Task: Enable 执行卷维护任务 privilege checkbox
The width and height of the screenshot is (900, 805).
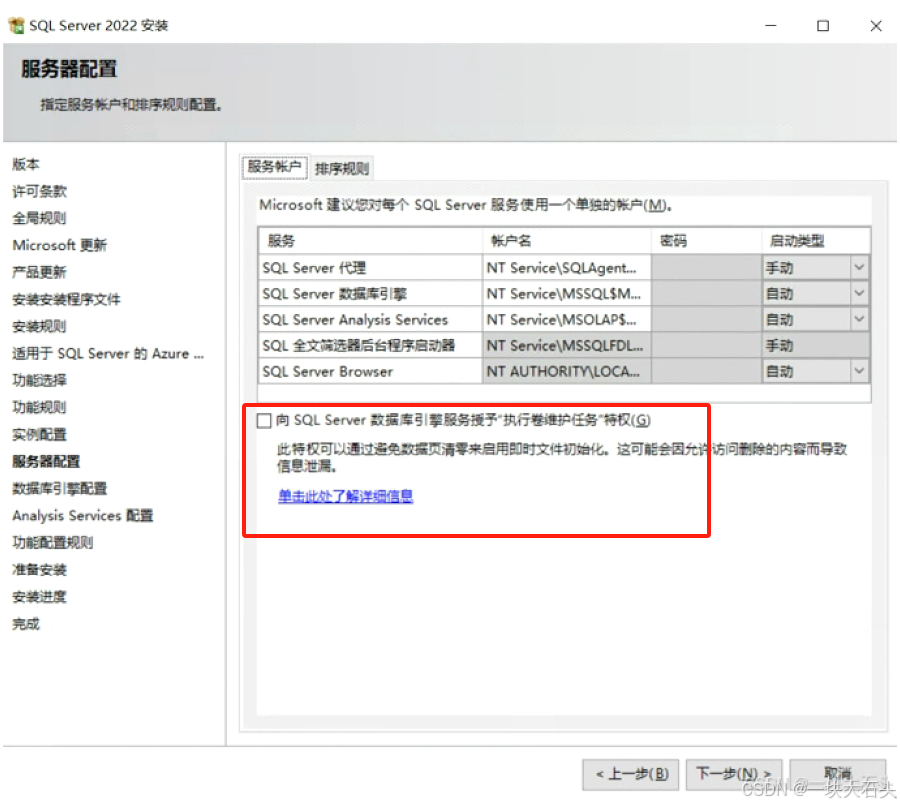Action: 264,421
